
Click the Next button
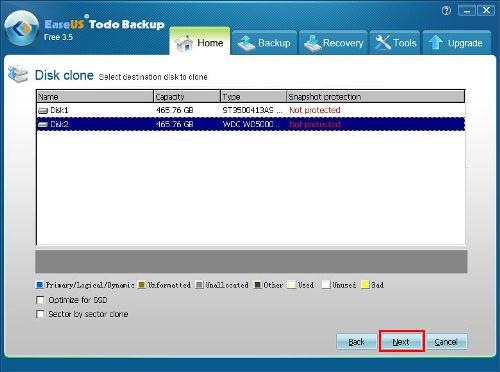[401, 342]
